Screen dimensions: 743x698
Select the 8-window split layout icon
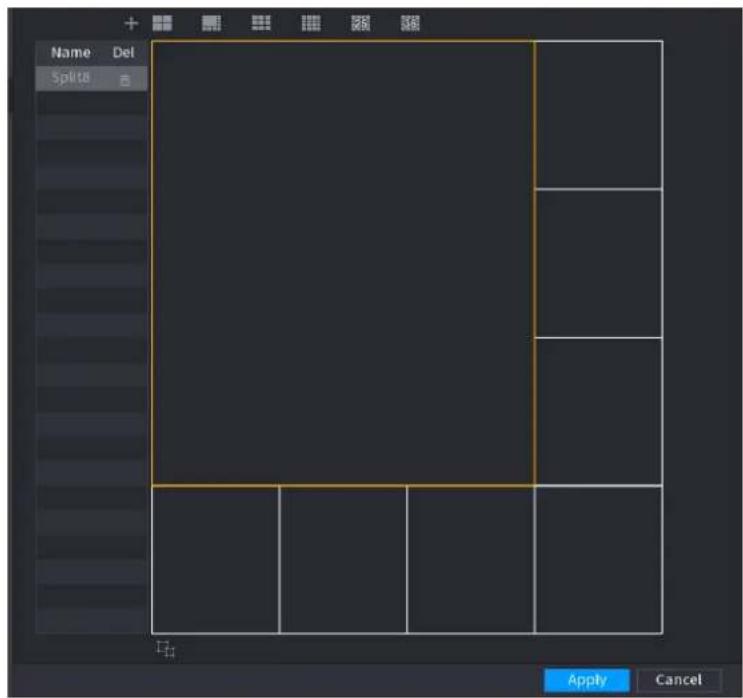[x=211, y=23]
